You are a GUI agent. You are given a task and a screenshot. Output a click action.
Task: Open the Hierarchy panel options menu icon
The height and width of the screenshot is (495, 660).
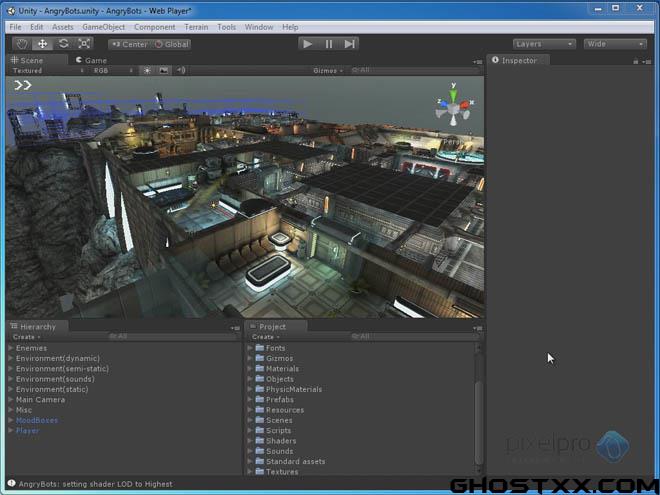(235, 328)
